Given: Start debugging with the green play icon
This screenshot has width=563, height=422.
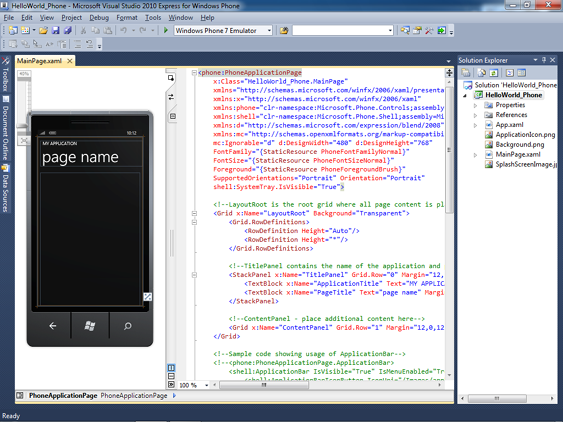Looking at the screenshot, I should pyautogui.click(x=166, y=31).
